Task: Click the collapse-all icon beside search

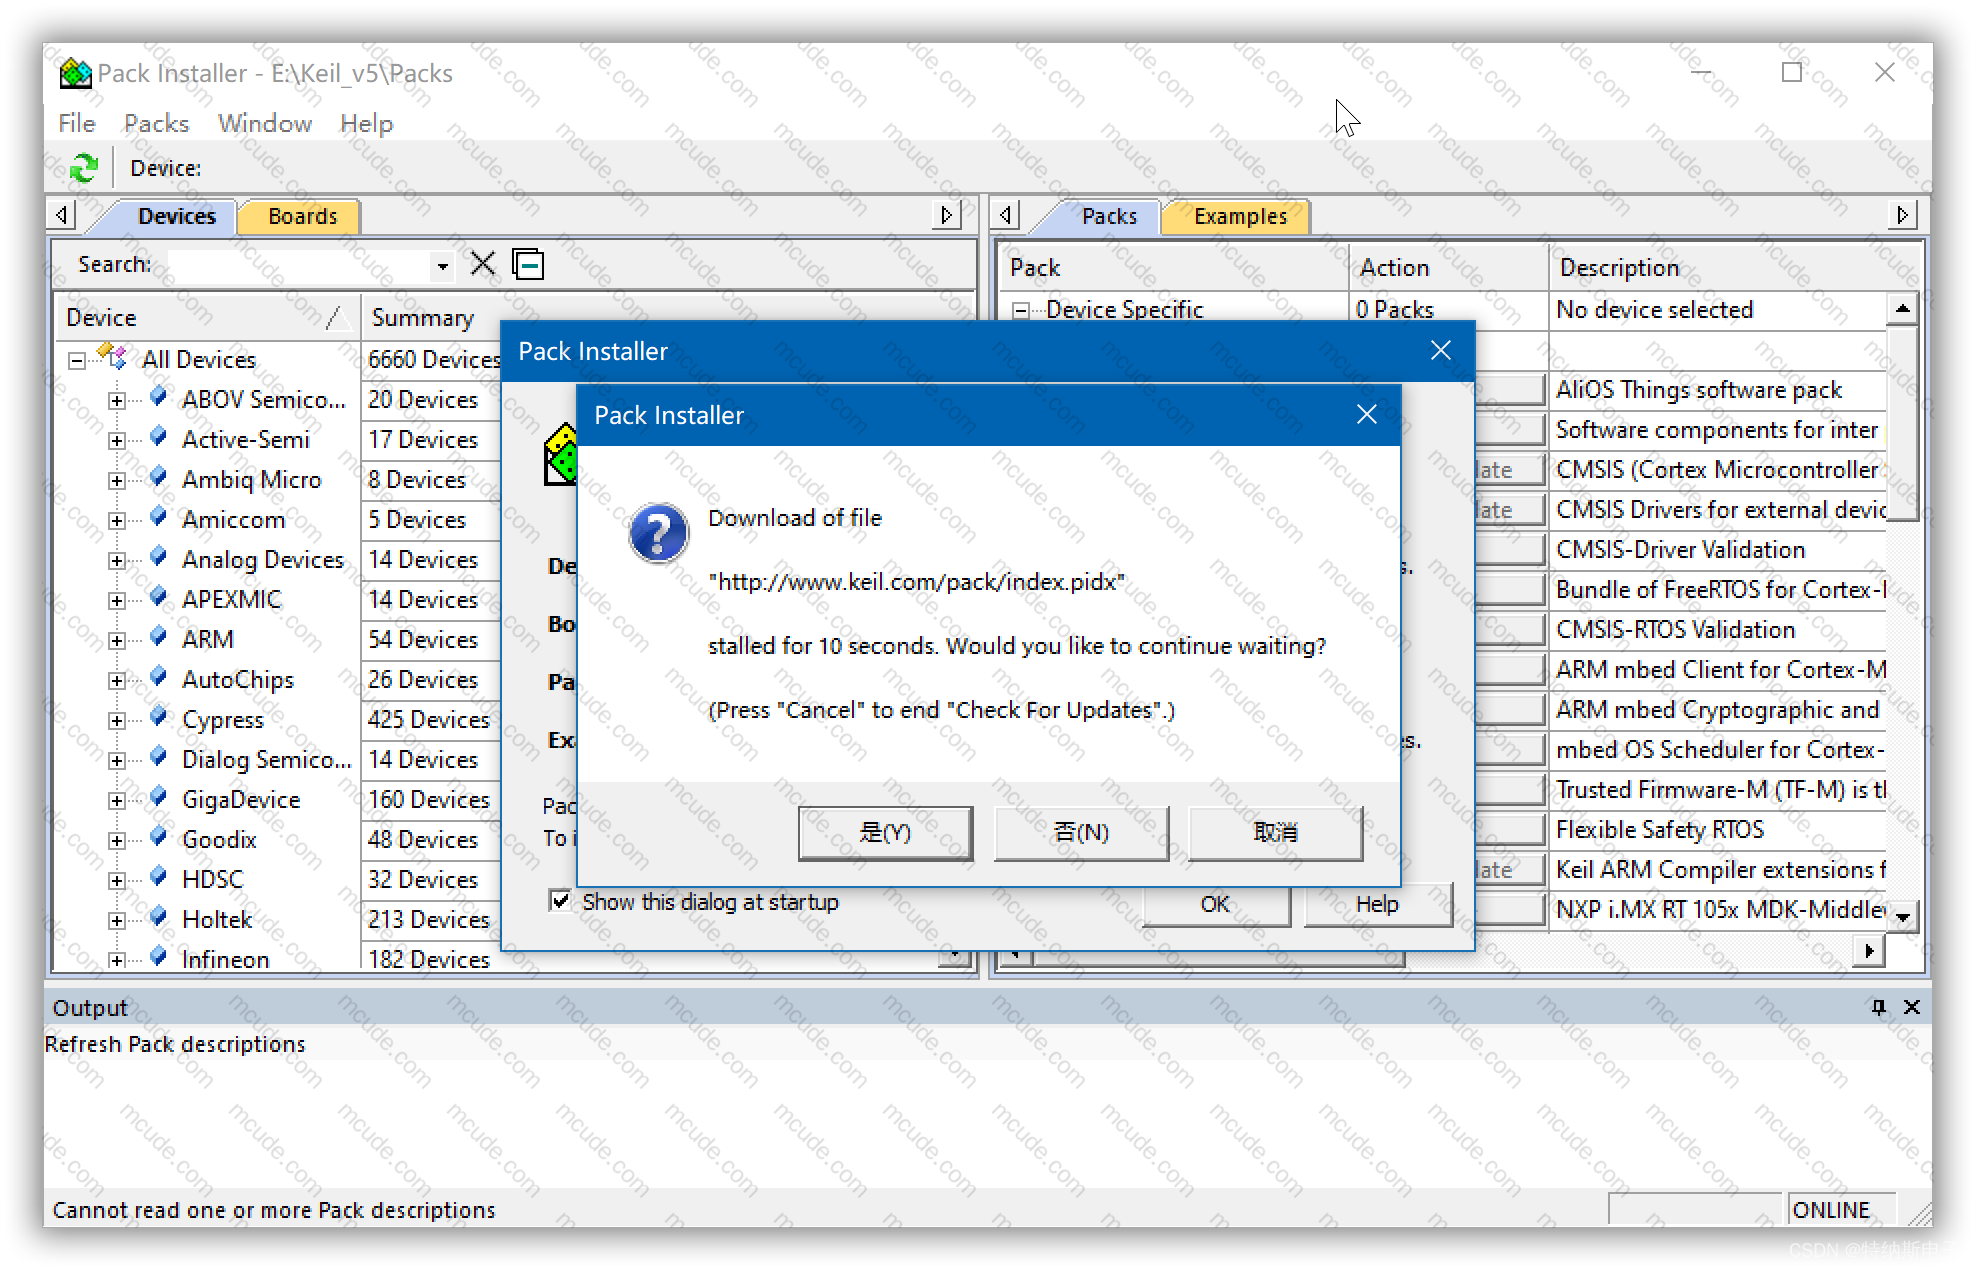Action: 527,264
